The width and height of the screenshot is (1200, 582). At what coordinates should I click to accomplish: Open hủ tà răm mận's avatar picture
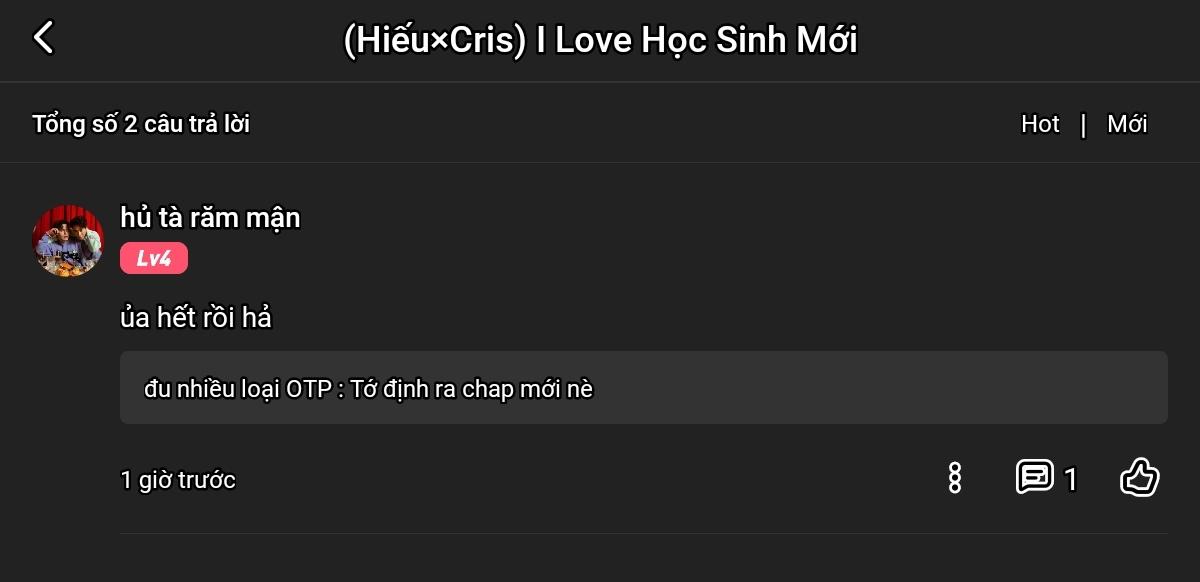coord(68,240)
